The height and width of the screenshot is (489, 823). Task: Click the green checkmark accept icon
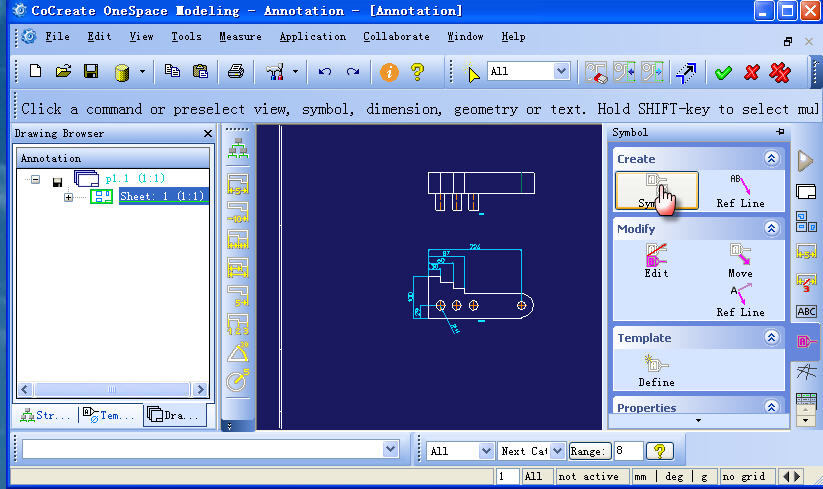click(x=723, y=72)
